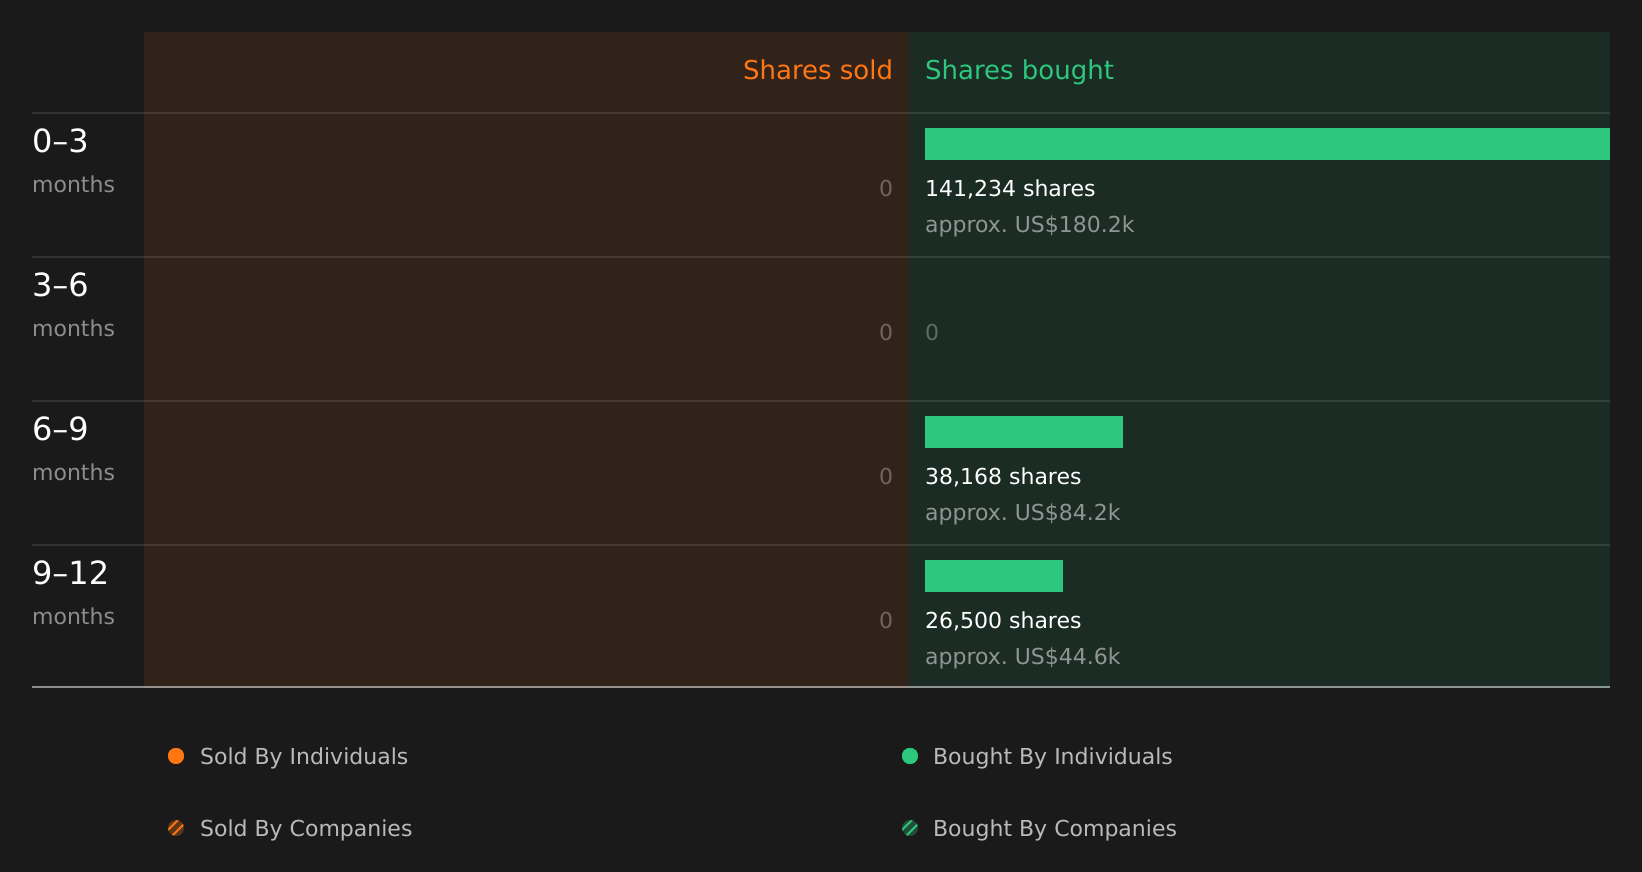
Task: Click the 141,234 shares value
Action: (1010, 189)
